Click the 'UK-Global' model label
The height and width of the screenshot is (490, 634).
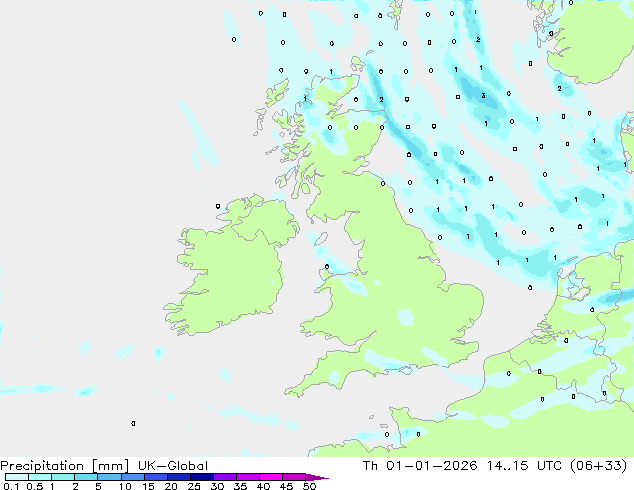coord(173,466)
